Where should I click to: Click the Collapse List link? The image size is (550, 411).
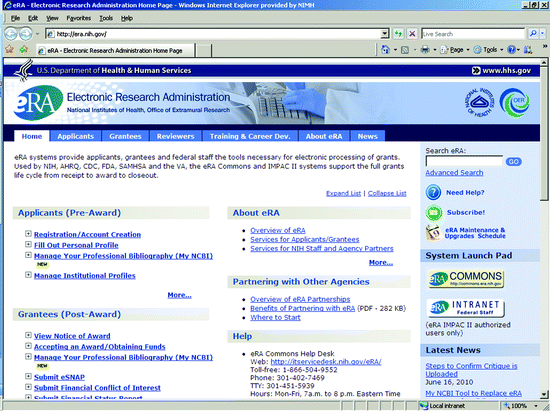(x=387, y=193)
